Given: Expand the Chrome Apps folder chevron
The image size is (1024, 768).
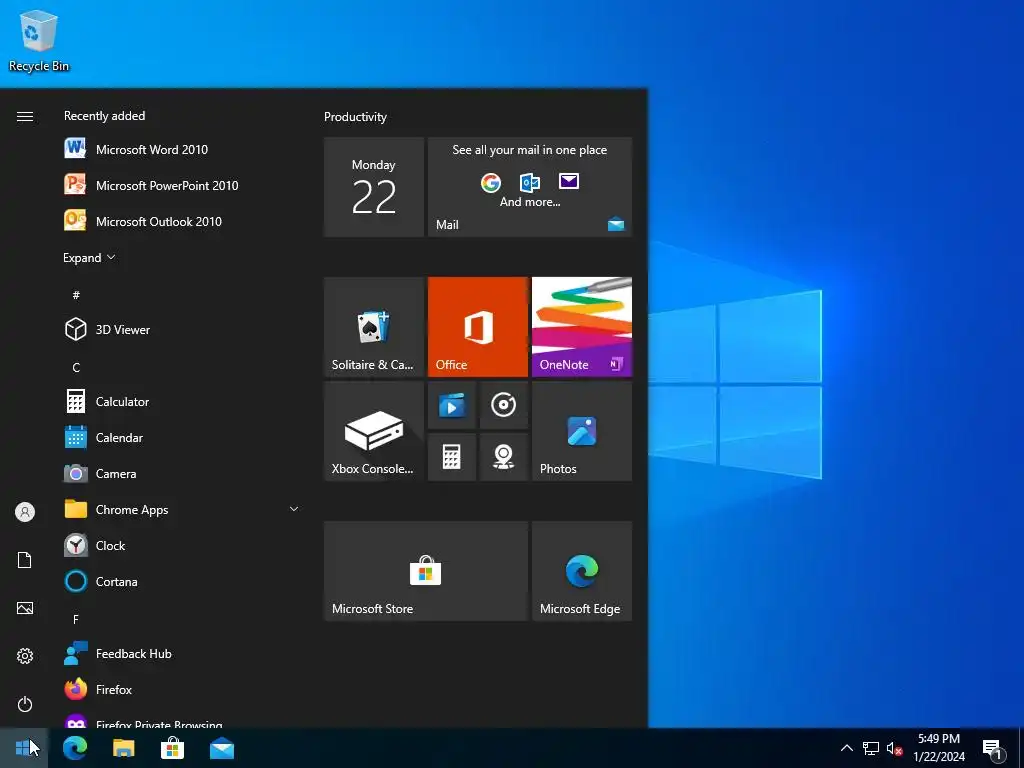Looking at the screenshot, I should [x=294, y=509].
